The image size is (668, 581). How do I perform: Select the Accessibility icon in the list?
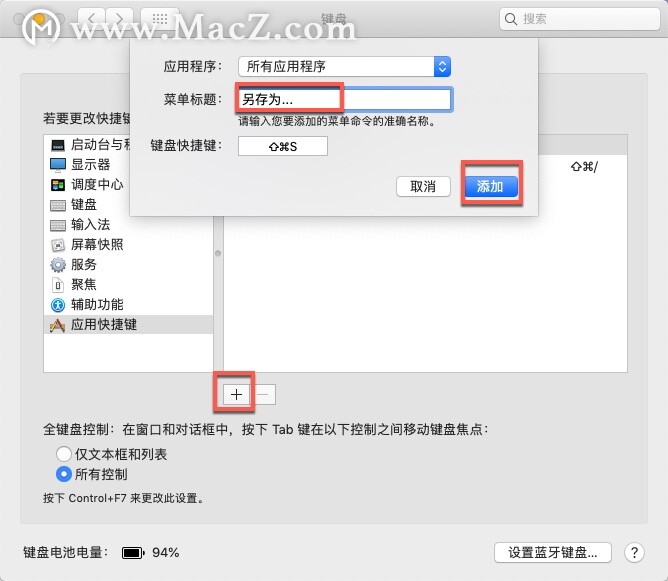point(58,305)
